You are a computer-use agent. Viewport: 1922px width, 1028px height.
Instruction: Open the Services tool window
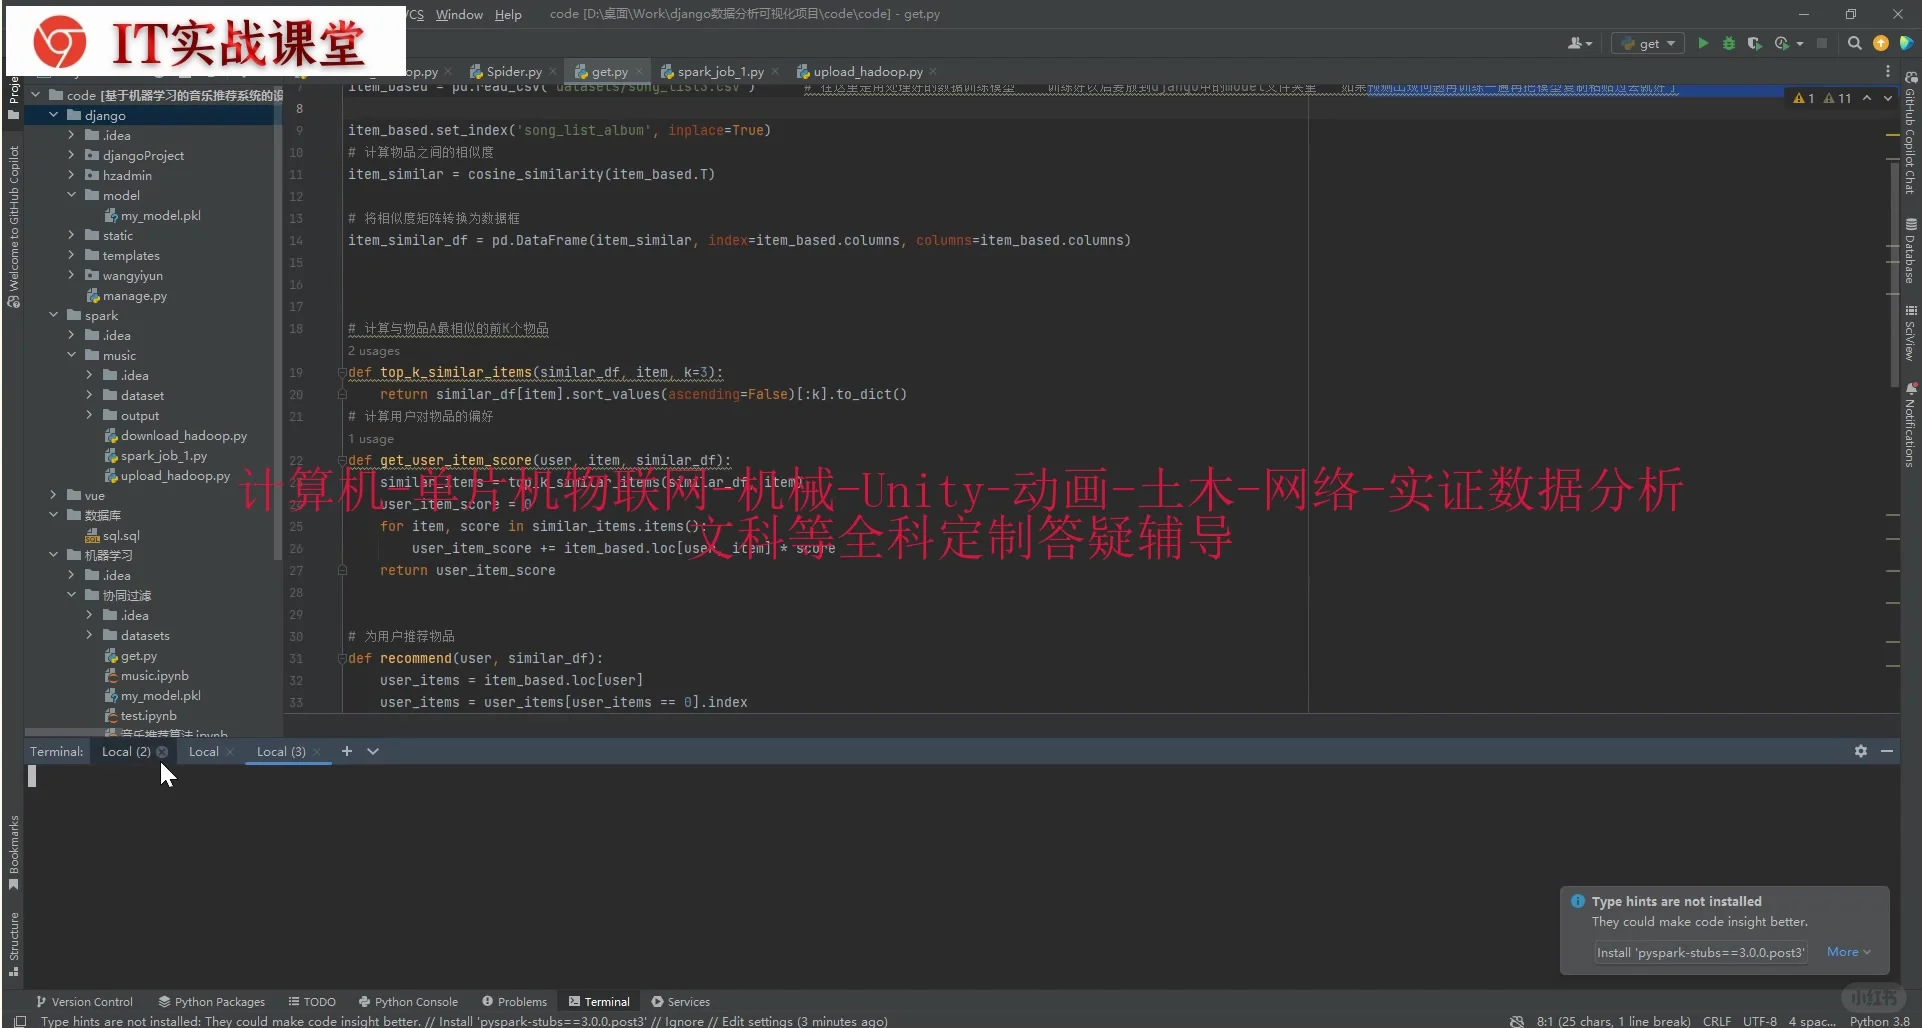(680, 1001)
